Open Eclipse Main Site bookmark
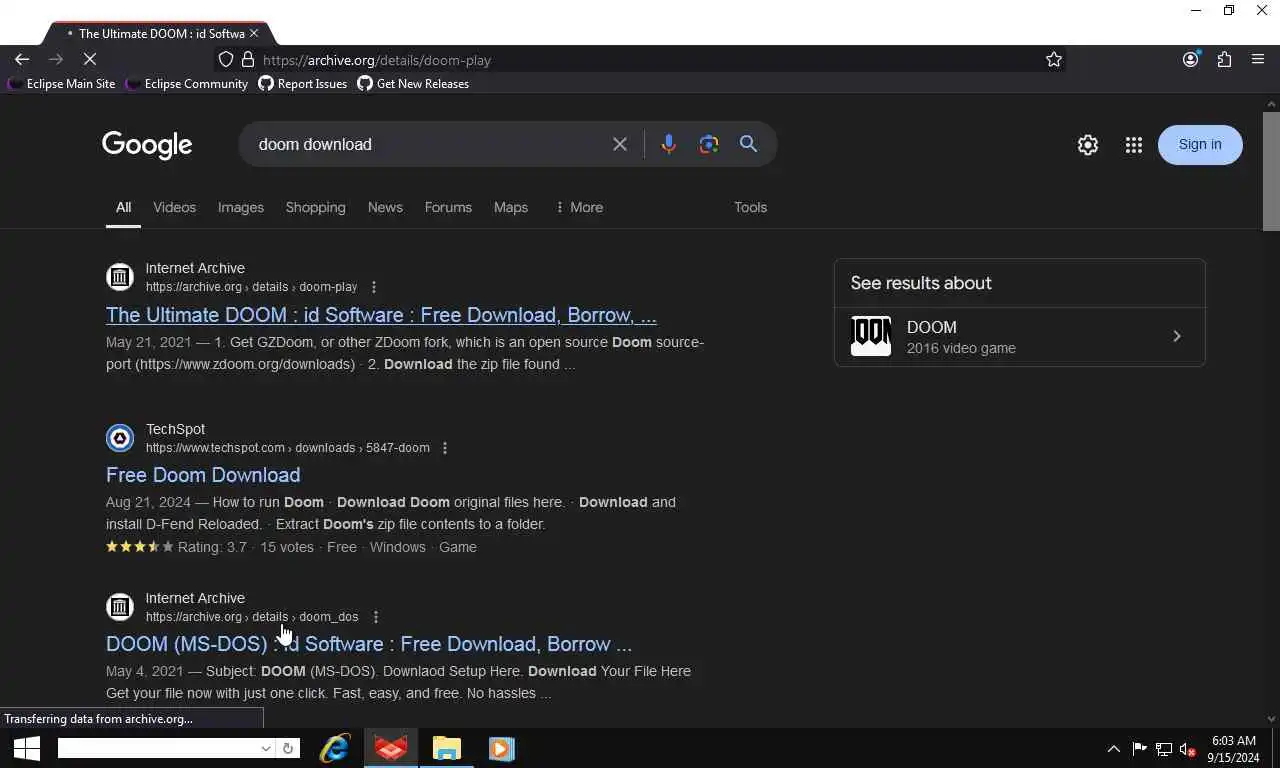1280x768 pixels. click(61, 84)
